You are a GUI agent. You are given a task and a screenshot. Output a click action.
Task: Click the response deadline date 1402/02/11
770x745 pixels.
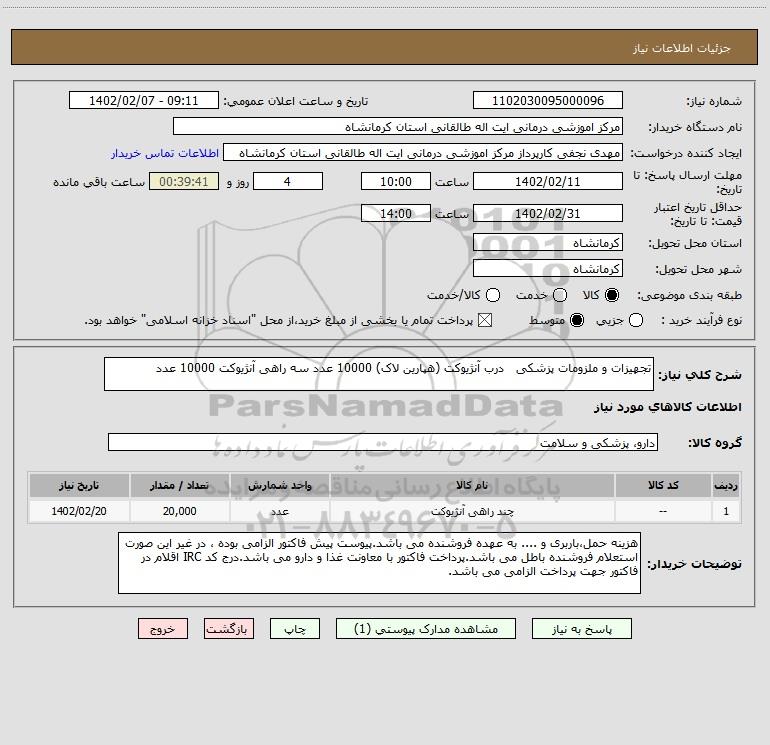548,181
